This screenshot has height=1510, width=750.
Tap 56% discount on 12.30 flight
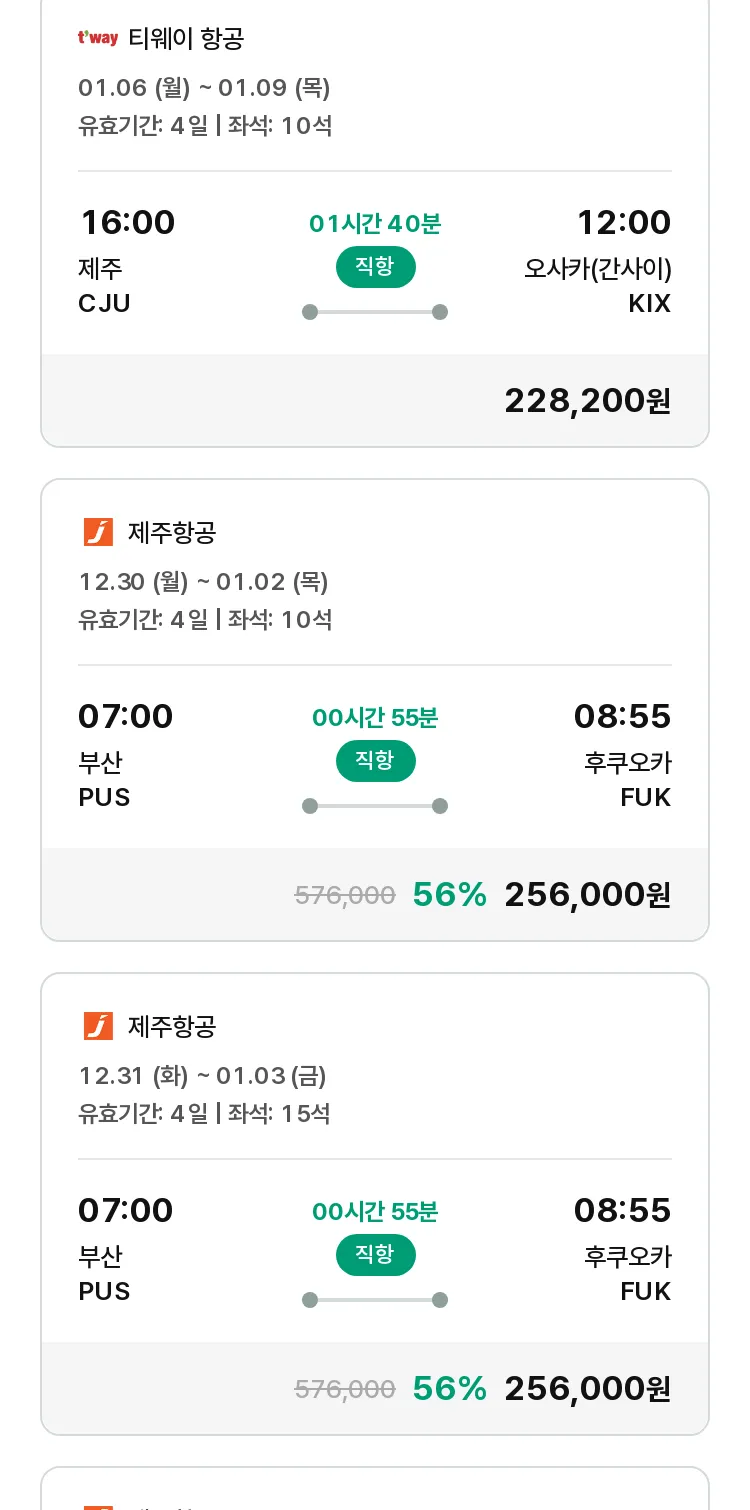pyautogui.click(x=449, y=895)
